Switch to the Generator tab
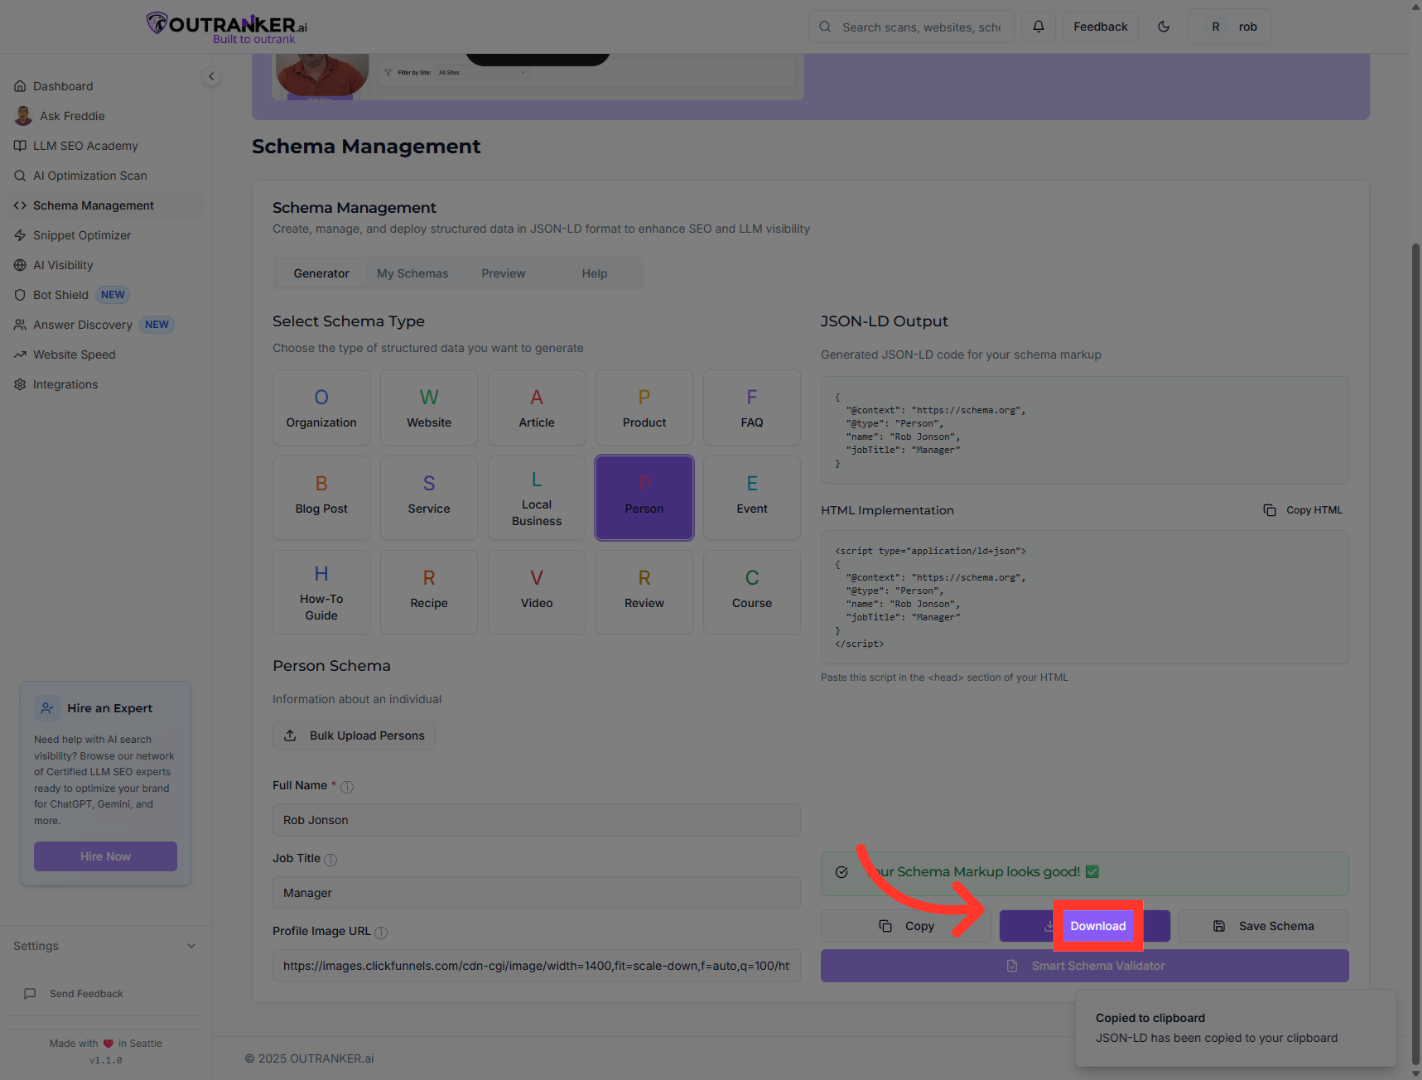Screen dimensions: 1422x1080 coord(321,274)
